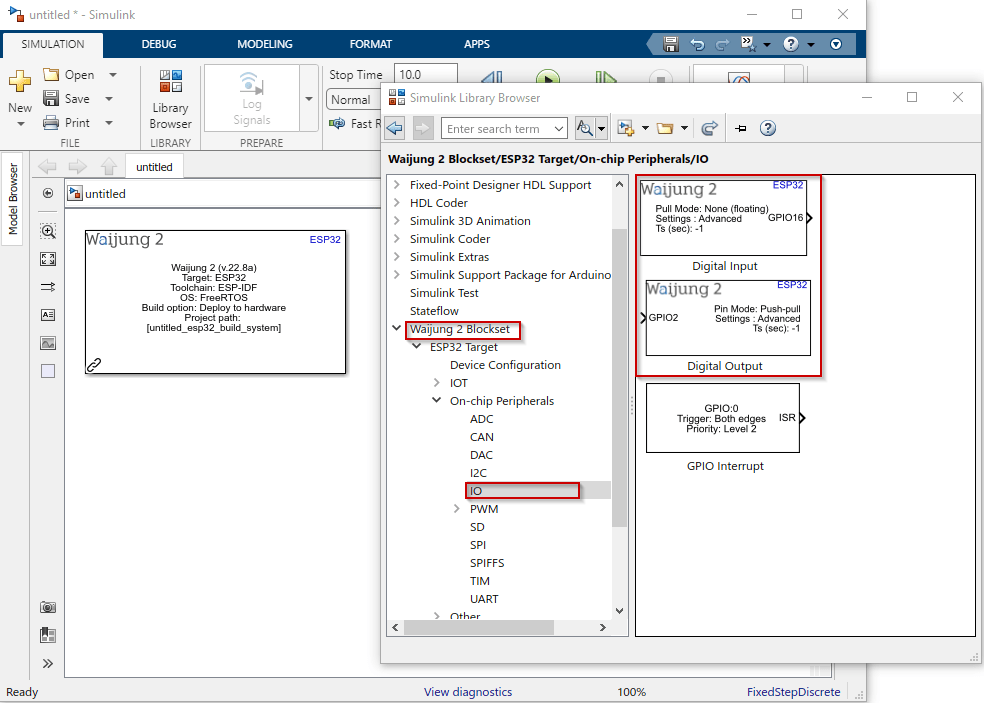984x703 pixels.
Task: Switch to the SIMULATION tab
Action: (53, 44)
